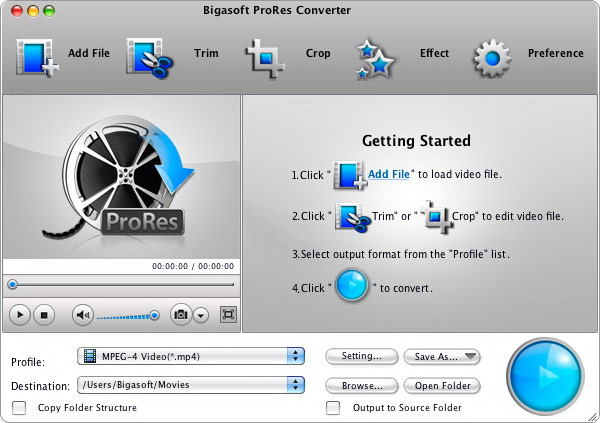Click the 00:00:00 / 00:00:00 time display
The height and width of the screenshot is (423, 600).
(x=193, y=266)
